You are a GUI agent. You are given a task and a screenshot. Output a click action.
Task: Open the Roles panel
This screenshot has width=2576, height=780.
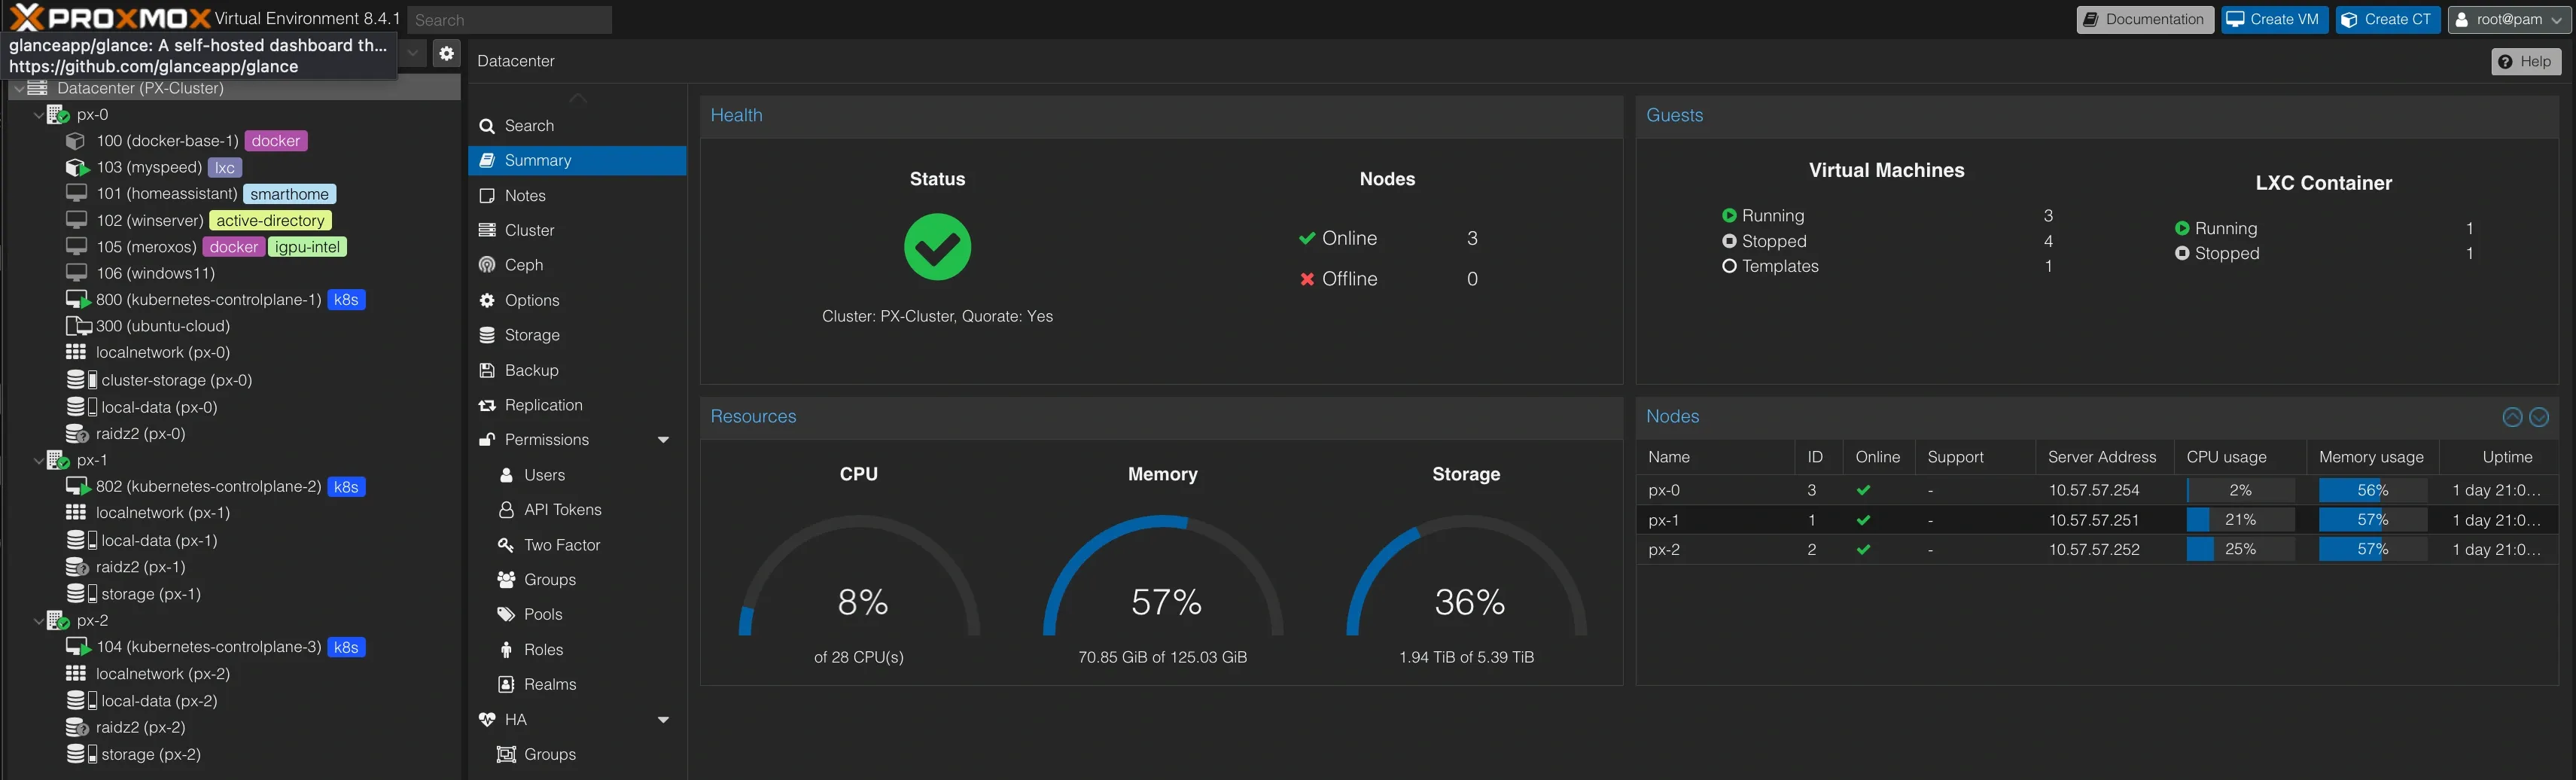click(x=542, y=649)
